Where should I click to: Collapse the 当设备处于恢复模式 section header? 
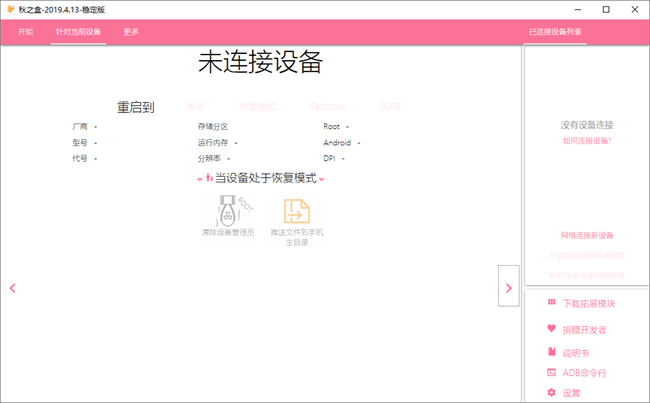tap(261, 178)
